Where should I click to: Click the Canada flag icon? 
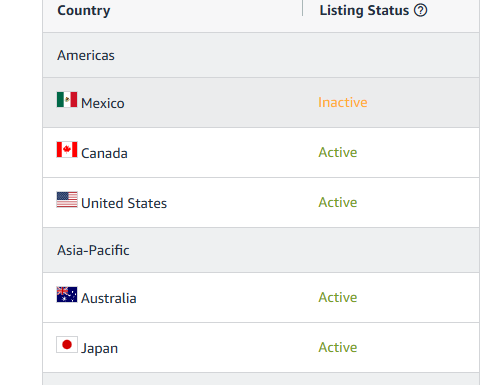tap(67, 150)
